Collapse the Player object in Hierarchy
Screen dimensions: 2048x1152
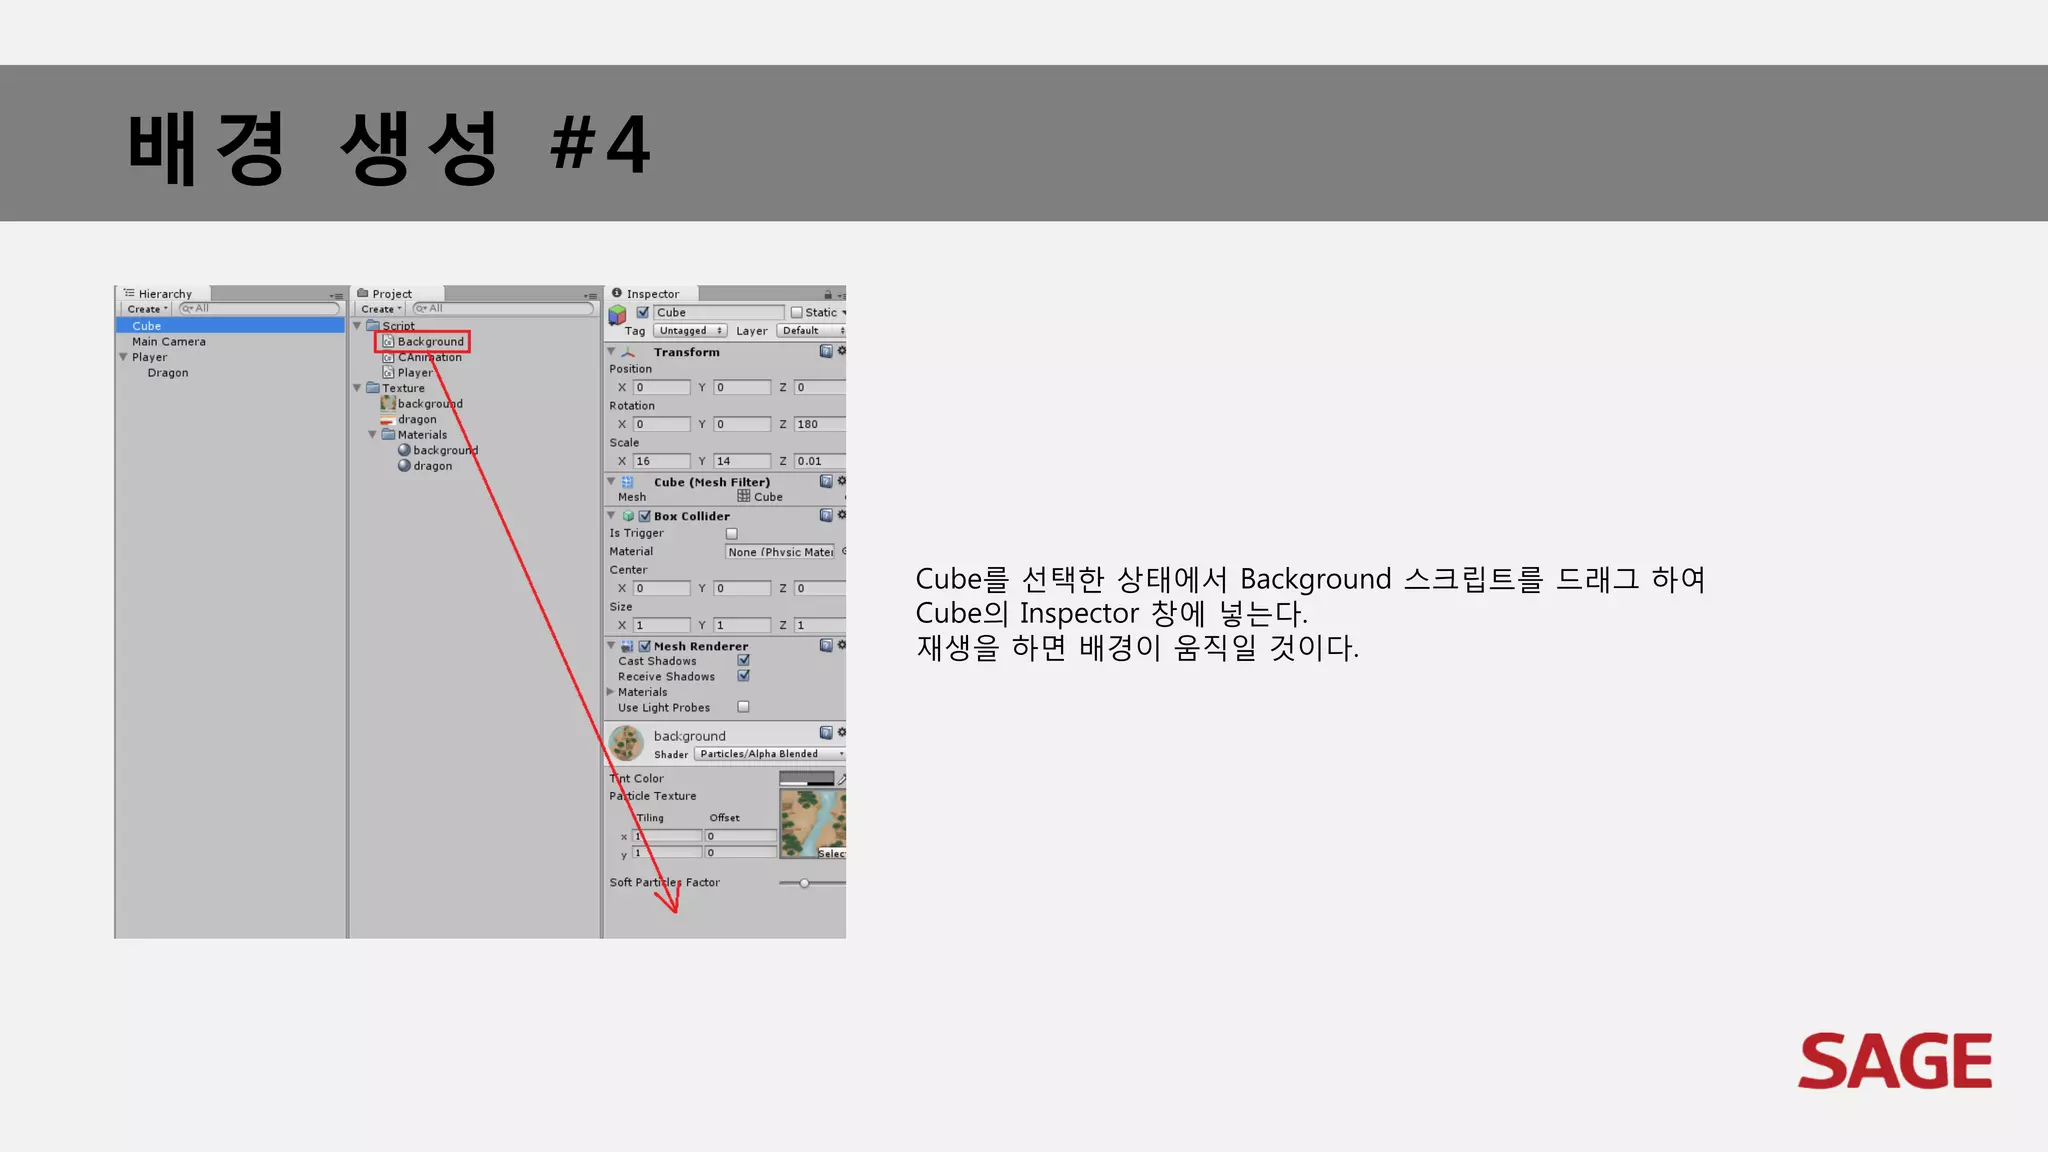point(123,357)
